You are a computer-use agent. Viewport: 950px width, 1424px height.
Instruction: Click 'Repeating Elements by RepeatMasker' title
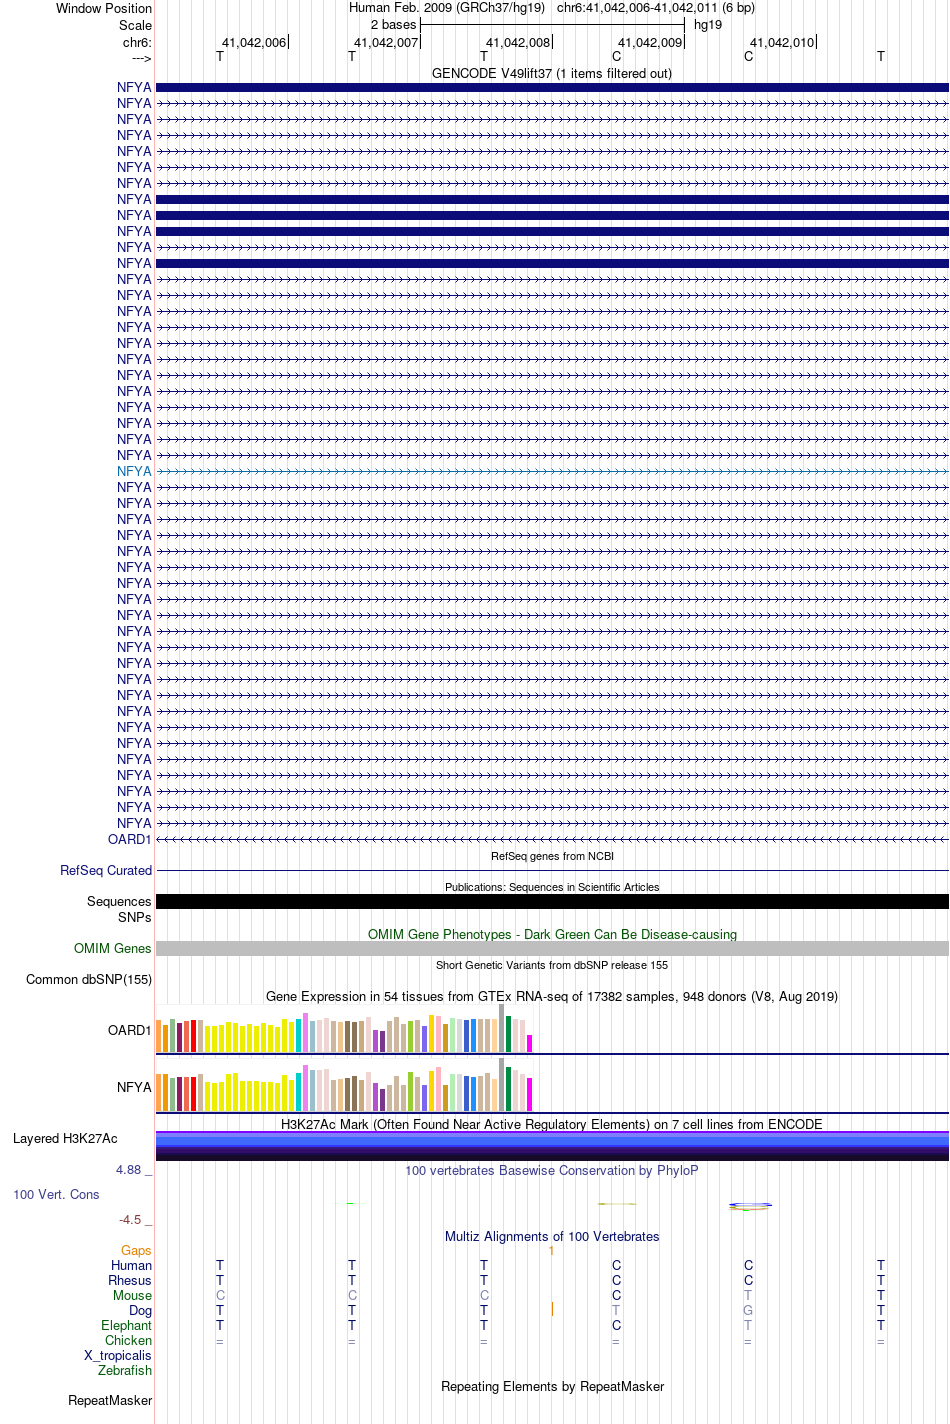pos(552,1386)
